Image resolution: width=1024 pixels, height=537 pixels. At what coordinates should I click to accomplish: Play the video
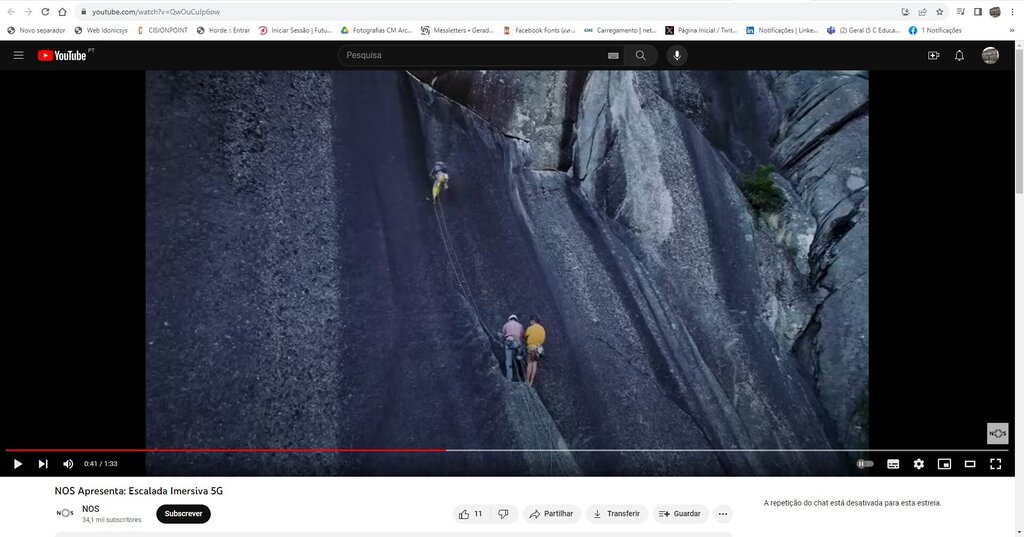[17, 464]
